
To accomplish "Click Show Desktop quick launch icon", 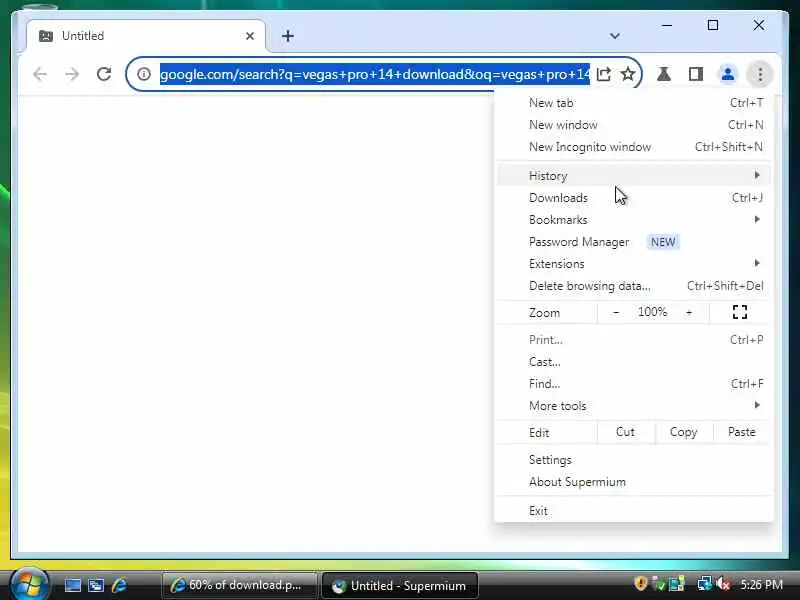I will click(x=72, y=585).
